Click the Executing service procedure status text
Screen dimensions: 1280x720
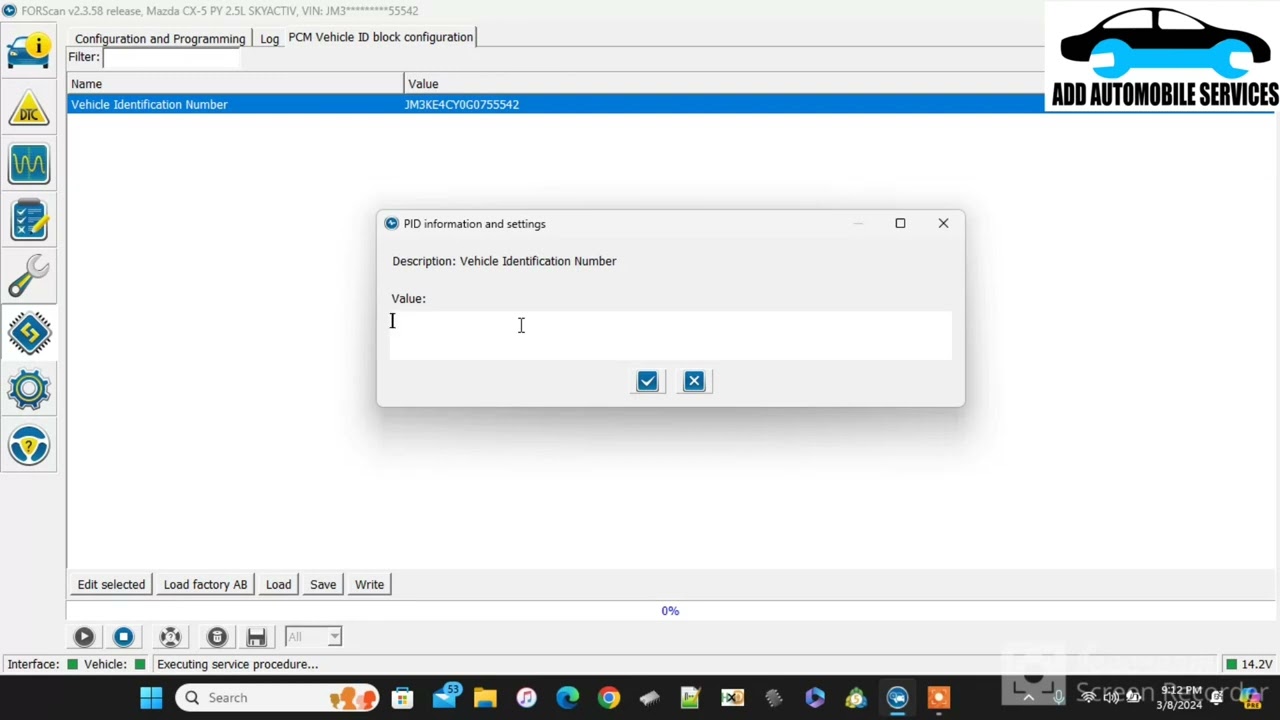237,664
